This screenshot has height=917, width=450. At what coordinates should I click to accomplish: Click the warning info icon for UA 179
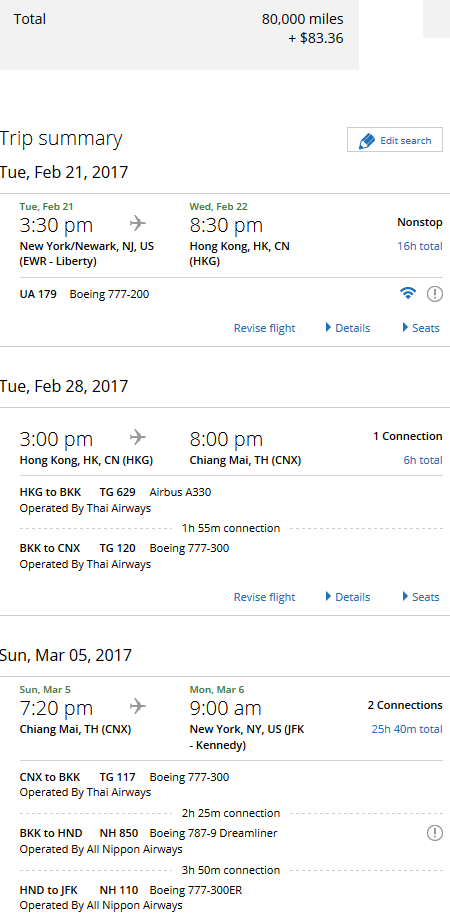tap(434, 294)
